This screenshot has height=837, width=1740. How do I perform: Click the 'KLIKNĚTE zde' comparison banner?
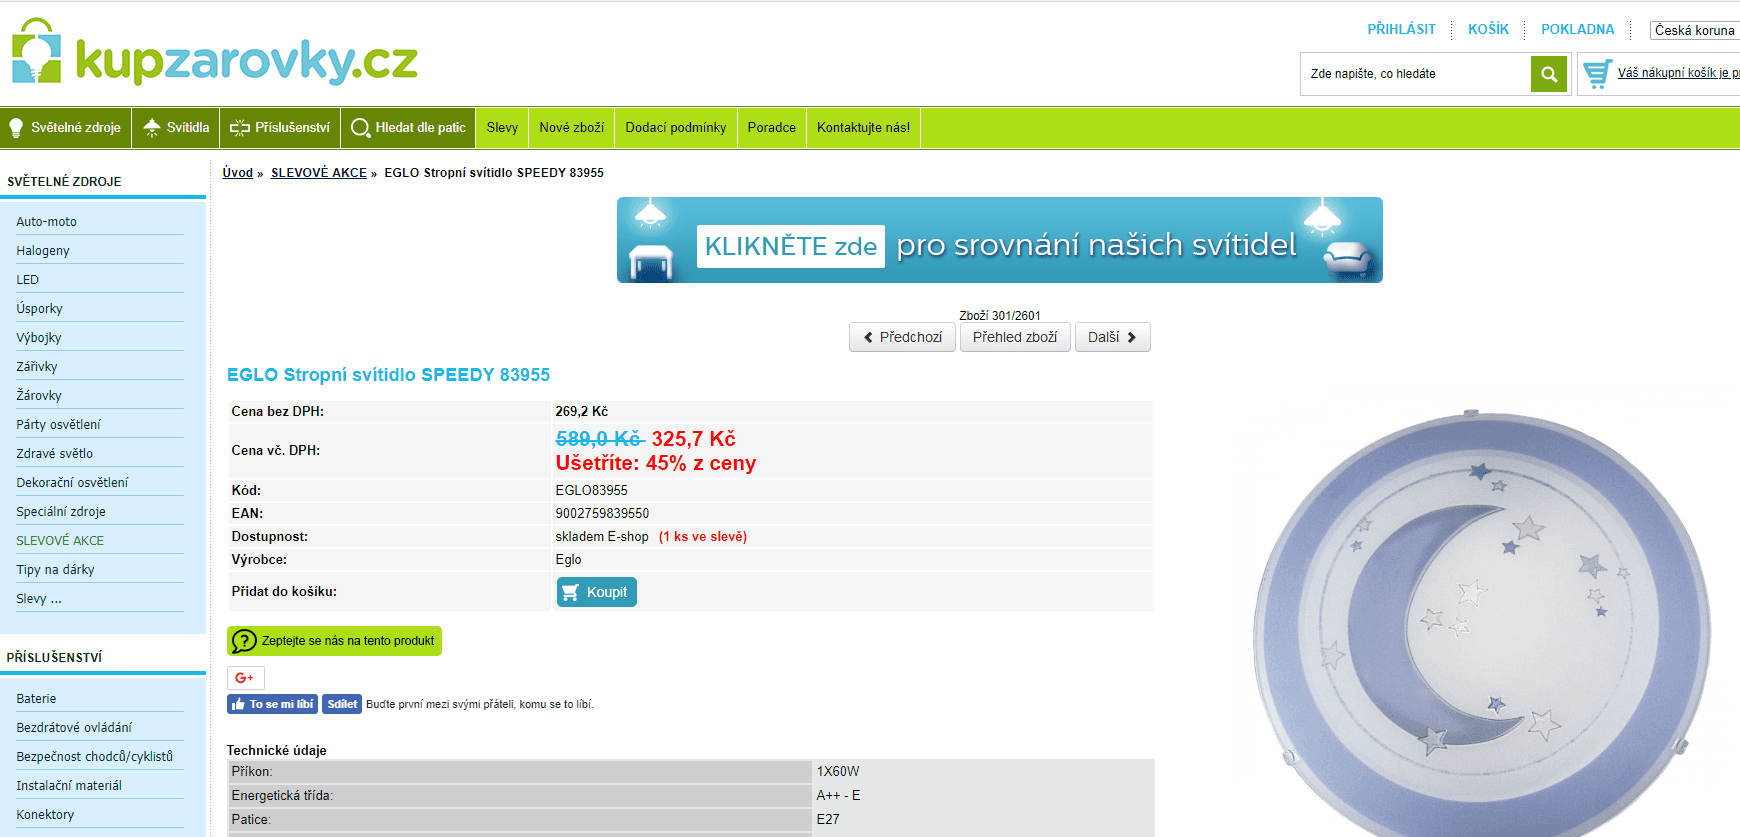pyautogui.click(x=999, y=241)
